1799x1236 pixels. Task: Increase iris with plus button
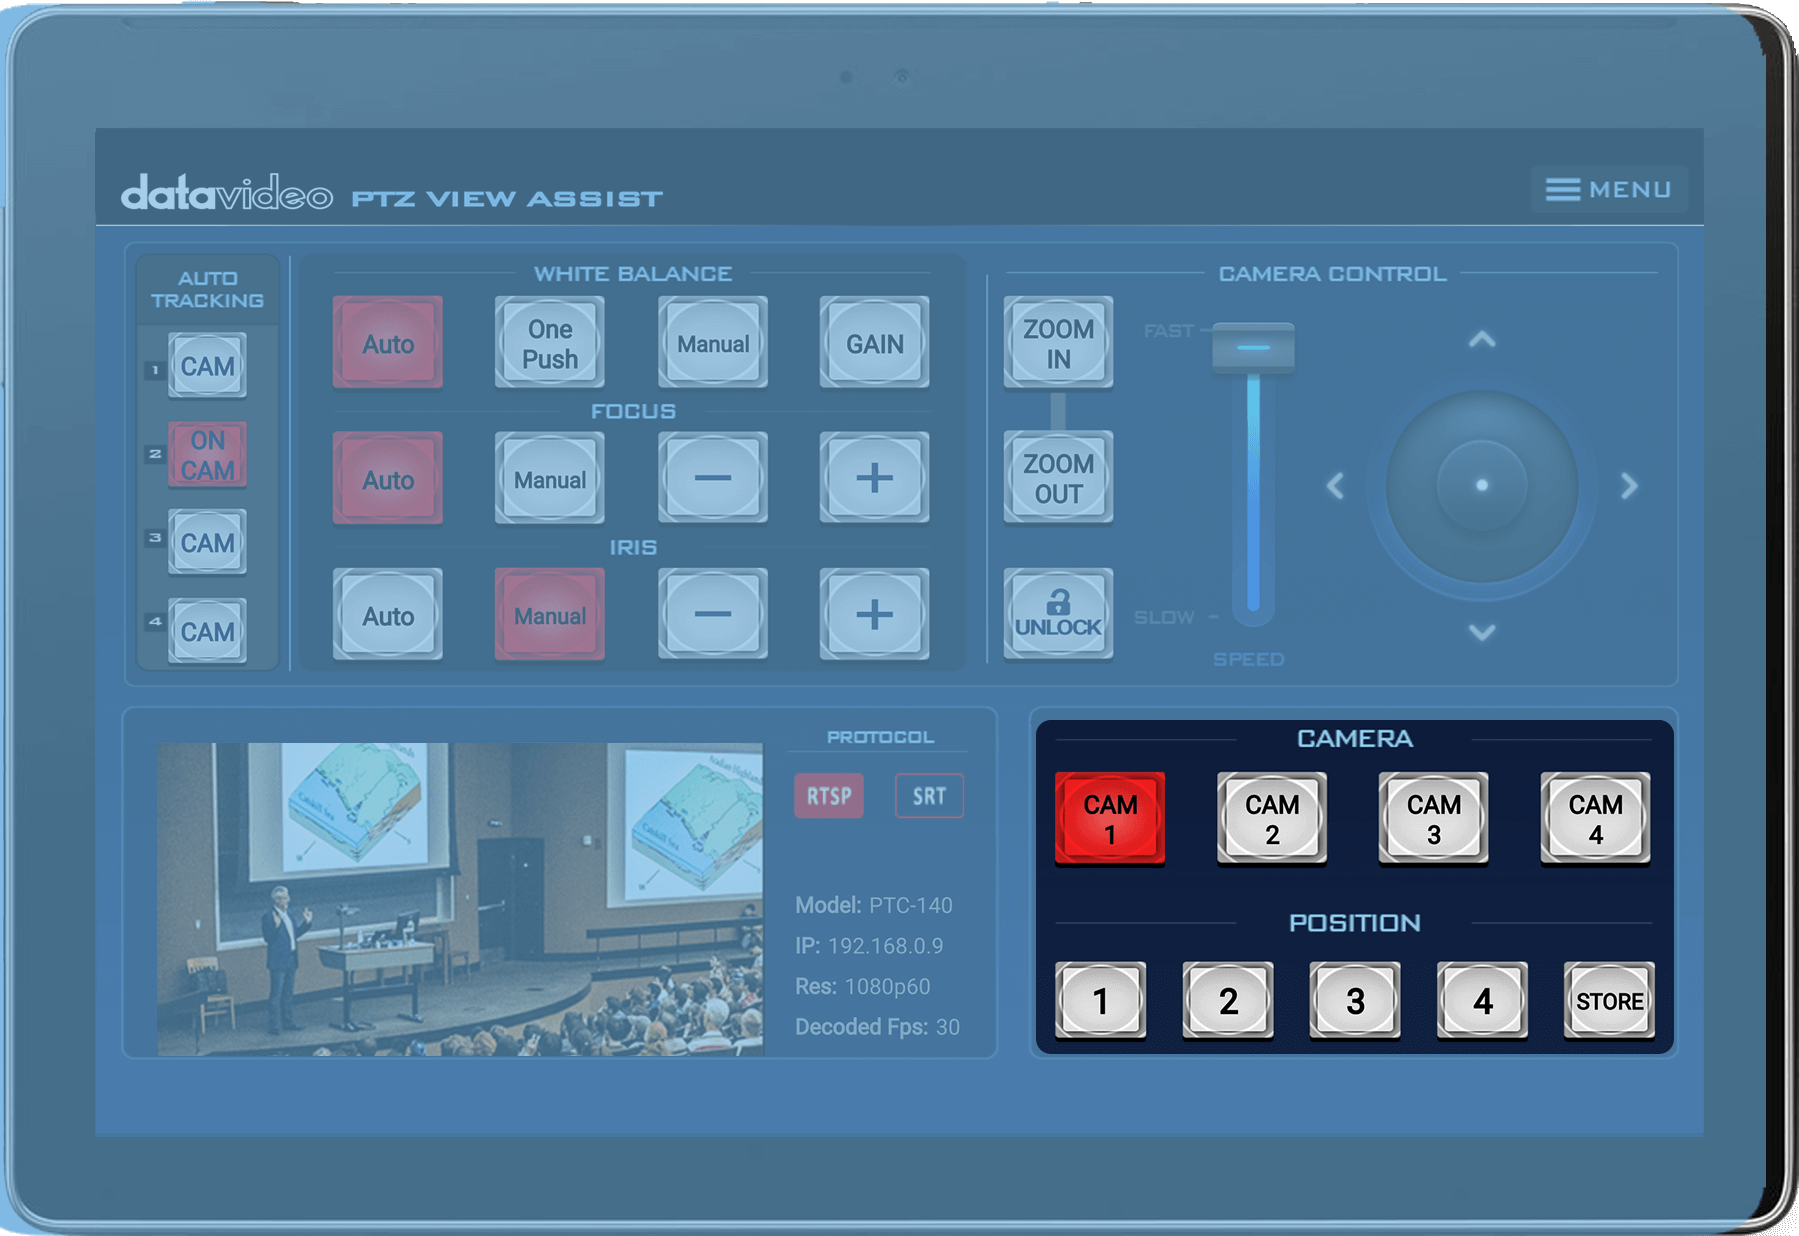coord(875,615)
